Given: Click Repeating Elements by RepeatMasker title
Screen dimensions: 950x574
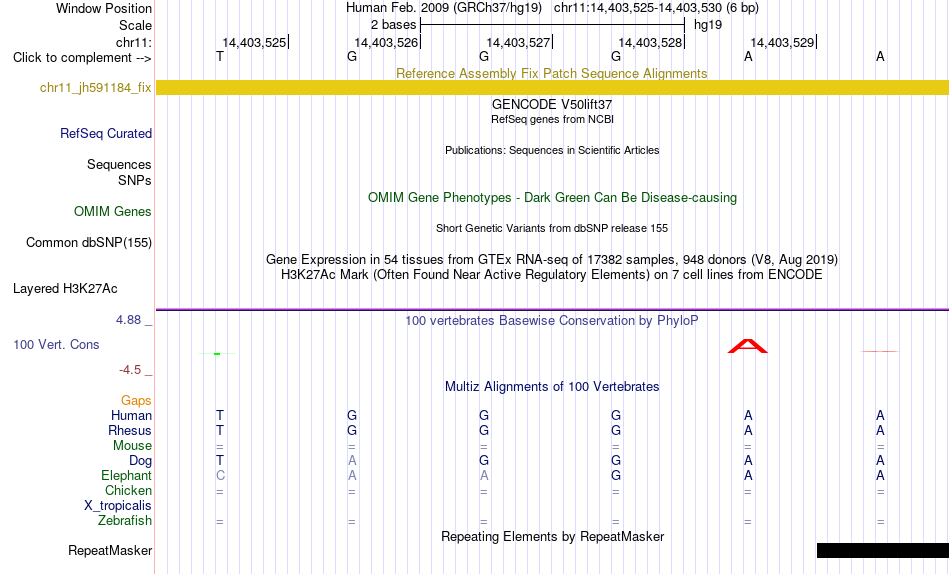Looking at the screenshot, I should (552, 536).
